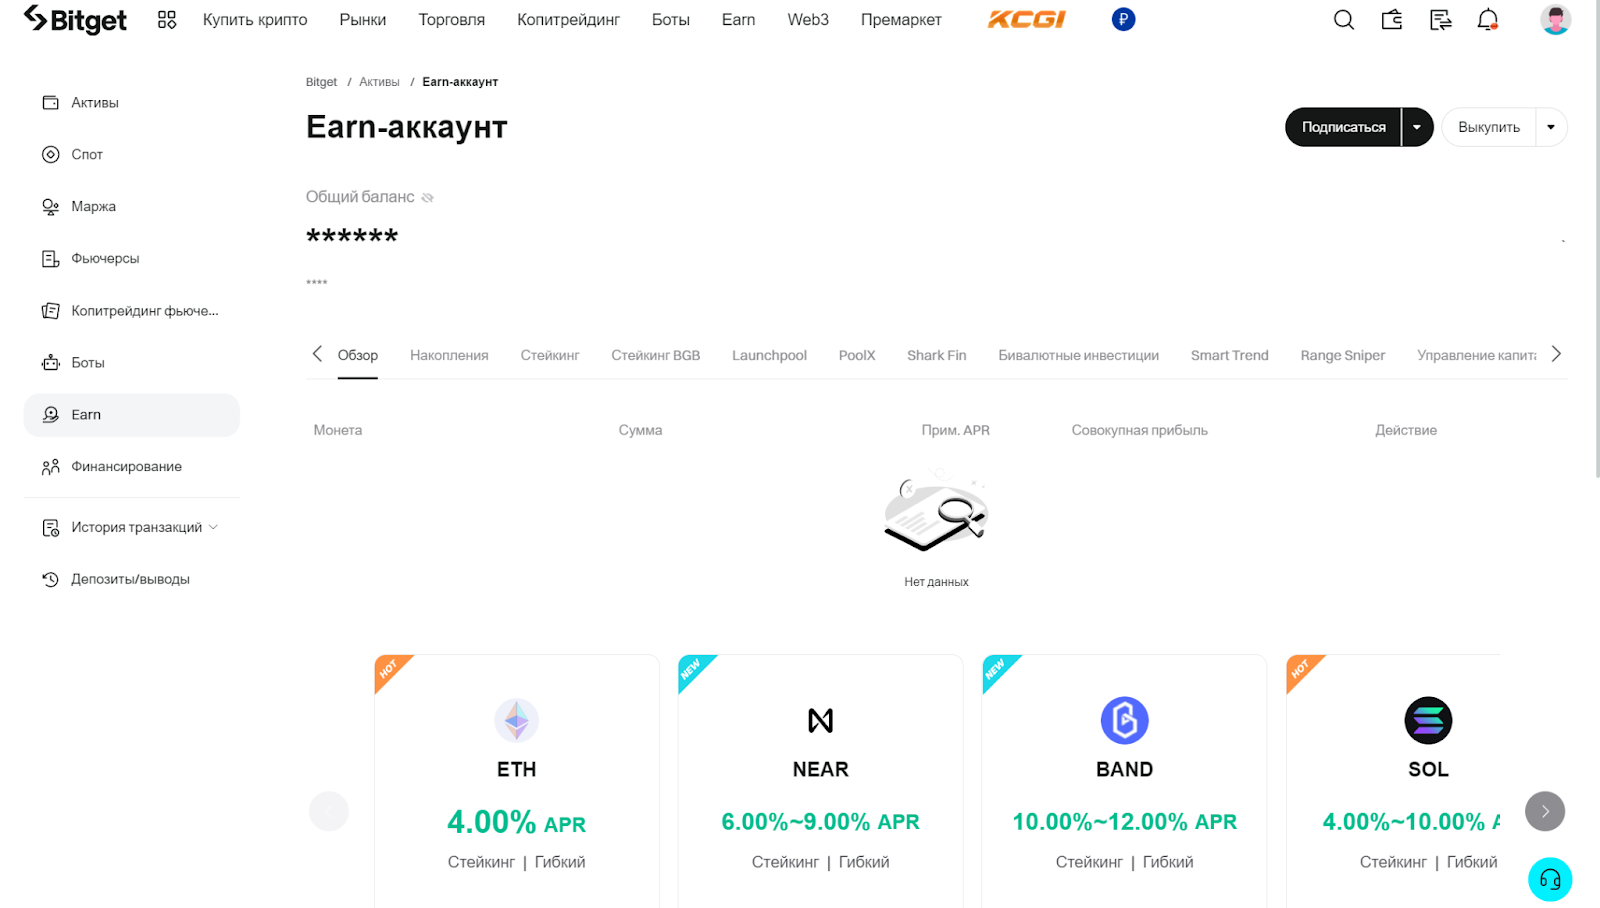1600x908 pixels.
Task: Click the ruble currency icon
Action: pos(1123,20)
